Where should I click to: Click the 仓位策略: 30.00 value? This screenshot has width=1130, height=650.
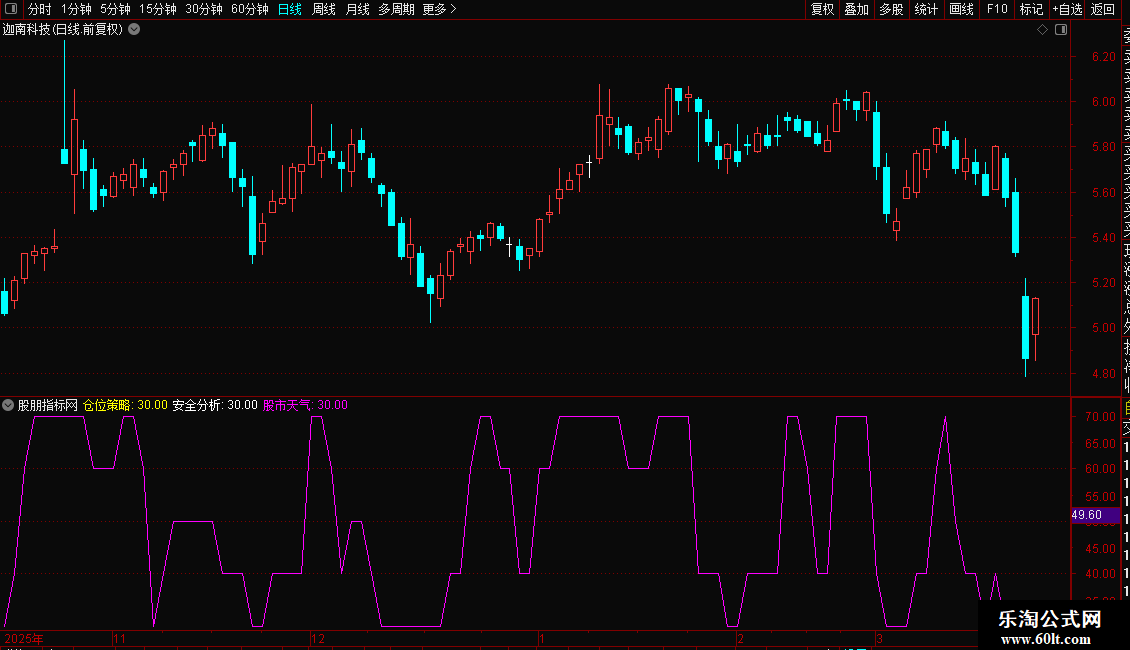(125, 405)
